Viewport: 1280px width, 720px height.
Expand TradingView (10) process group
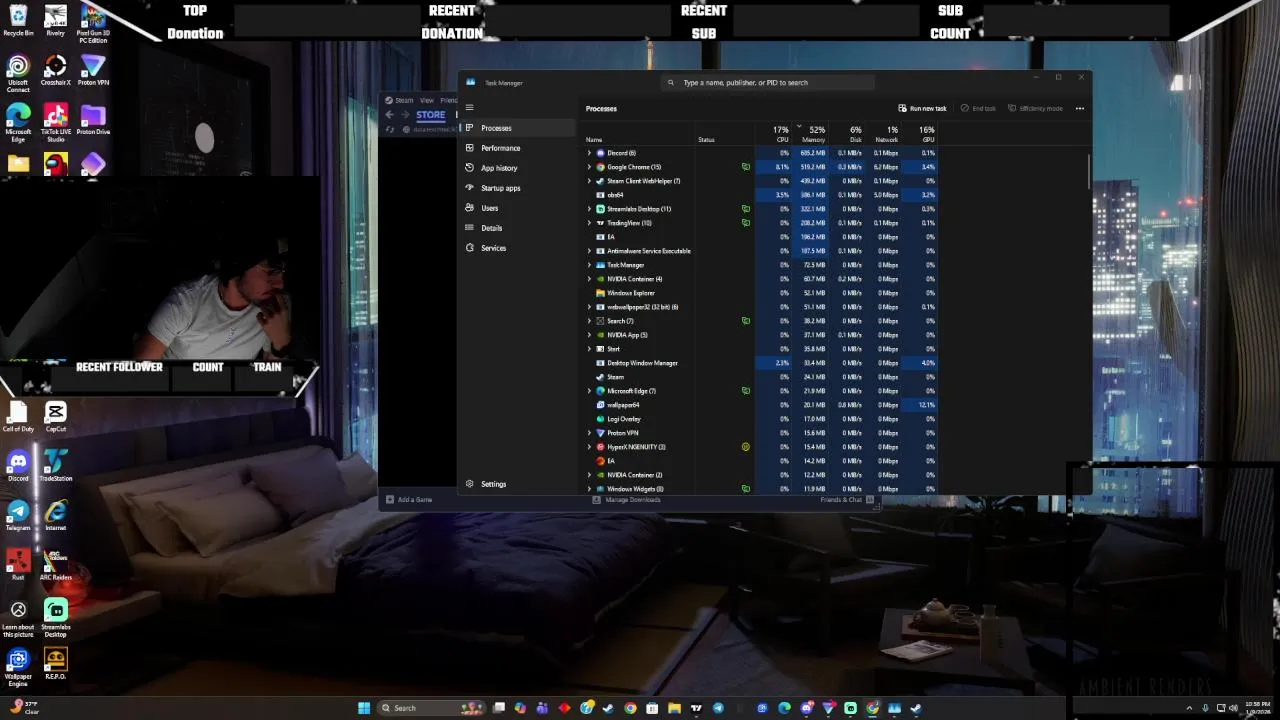click(589, 223)
